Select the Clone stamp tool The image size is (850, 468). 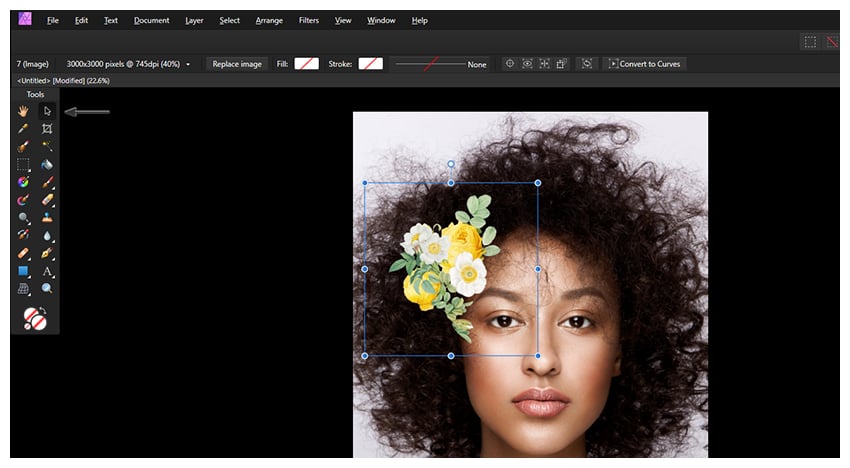pos(47,218)
